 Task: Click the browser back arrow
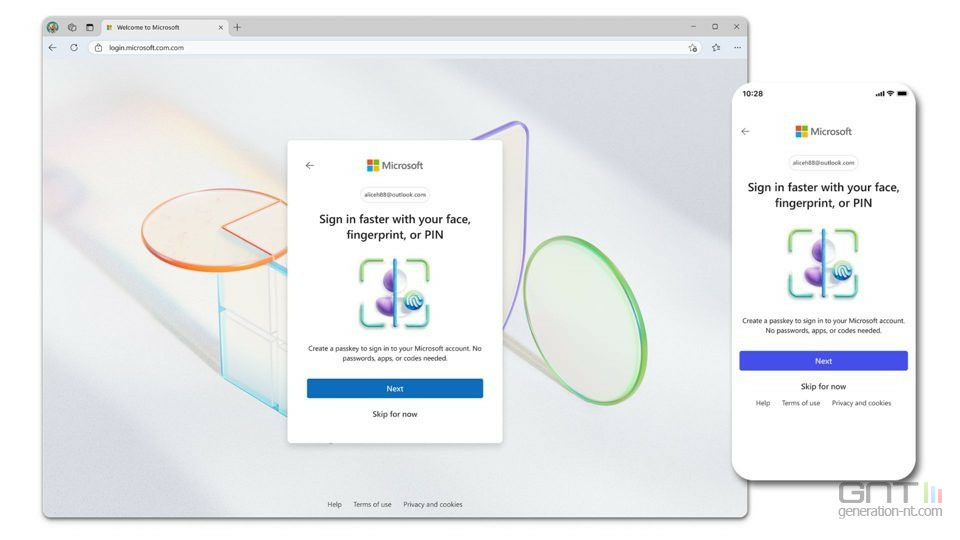(x=53, y=47)
